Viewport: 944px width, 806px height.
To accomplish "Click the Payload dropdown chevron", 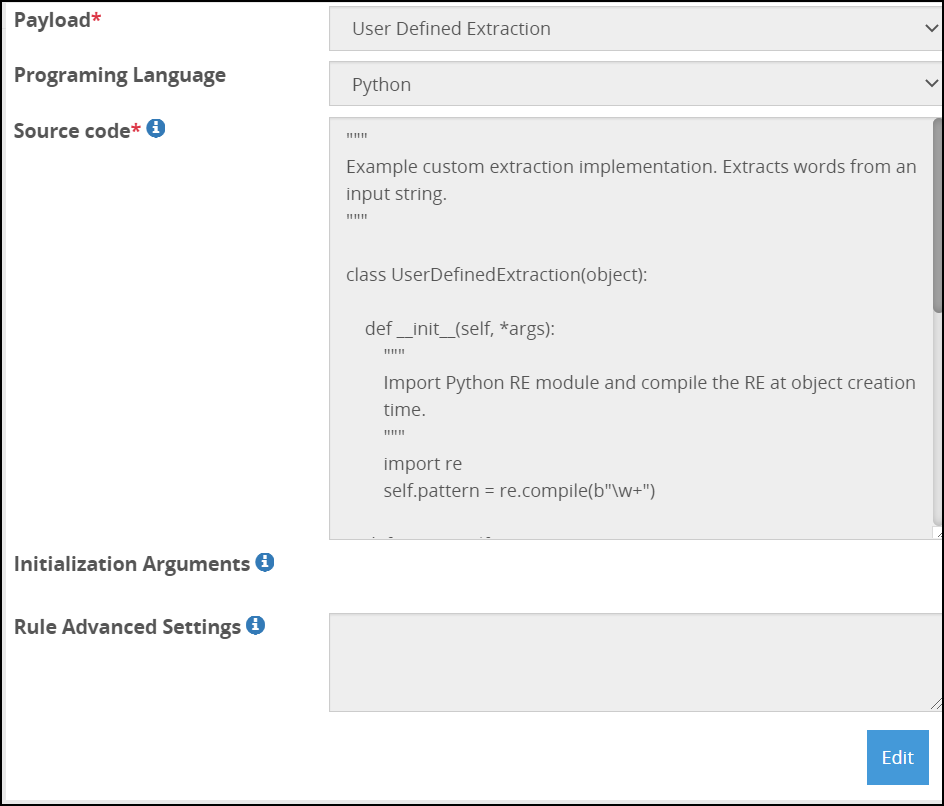I will point(931,28).
